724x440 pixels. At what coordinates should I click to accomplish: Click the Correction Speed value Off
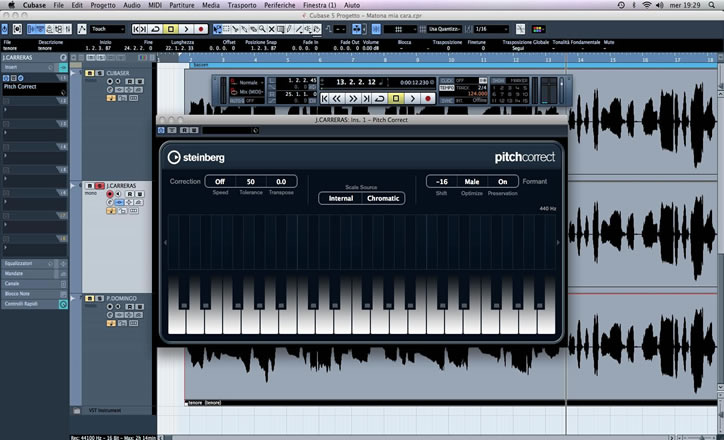point(220,181)
